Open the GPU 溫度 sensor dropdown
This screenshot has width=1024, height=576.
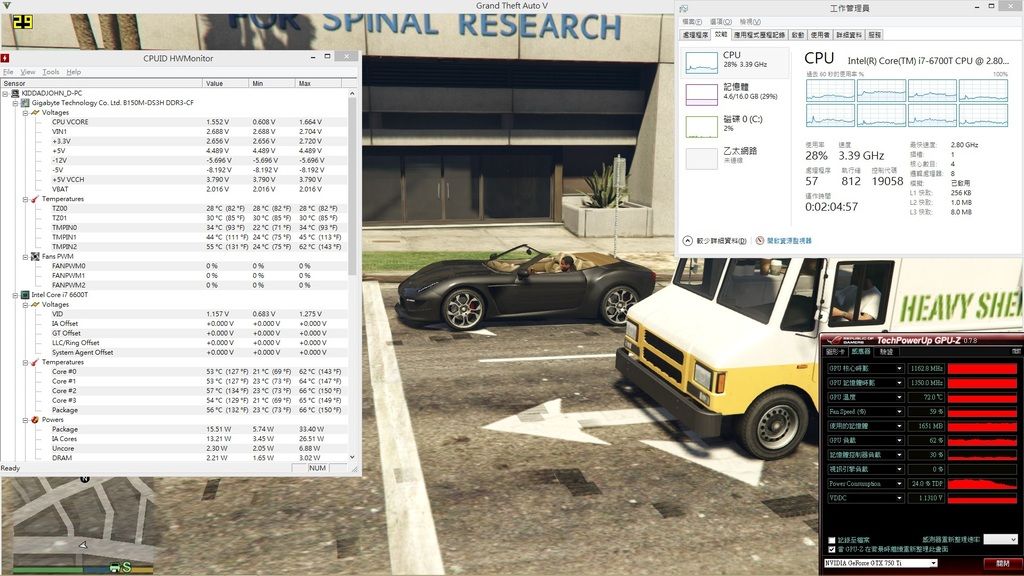pos(899,398)
